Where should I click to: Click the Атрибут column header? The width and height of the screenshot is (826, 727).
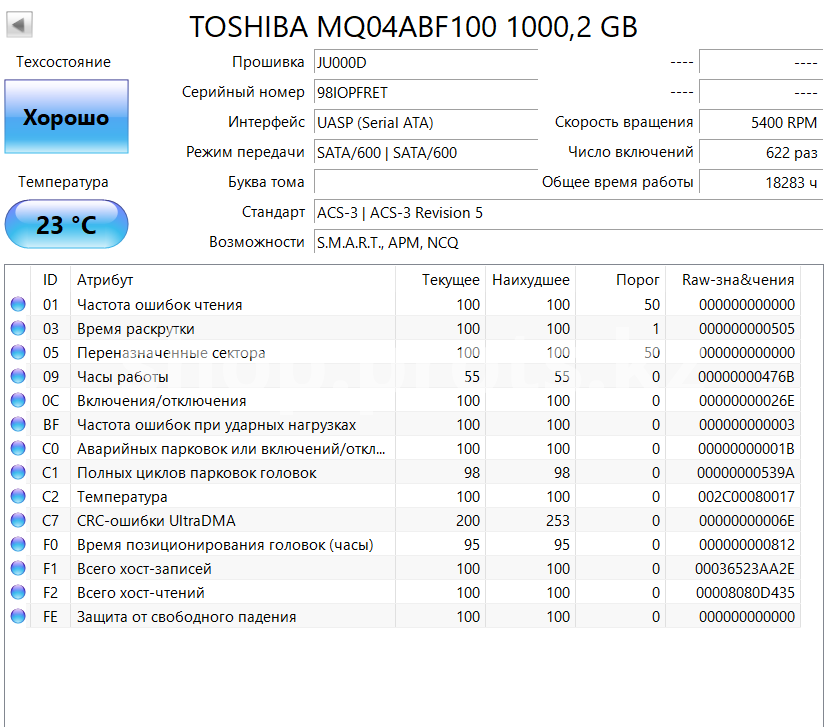pos(105,280)
